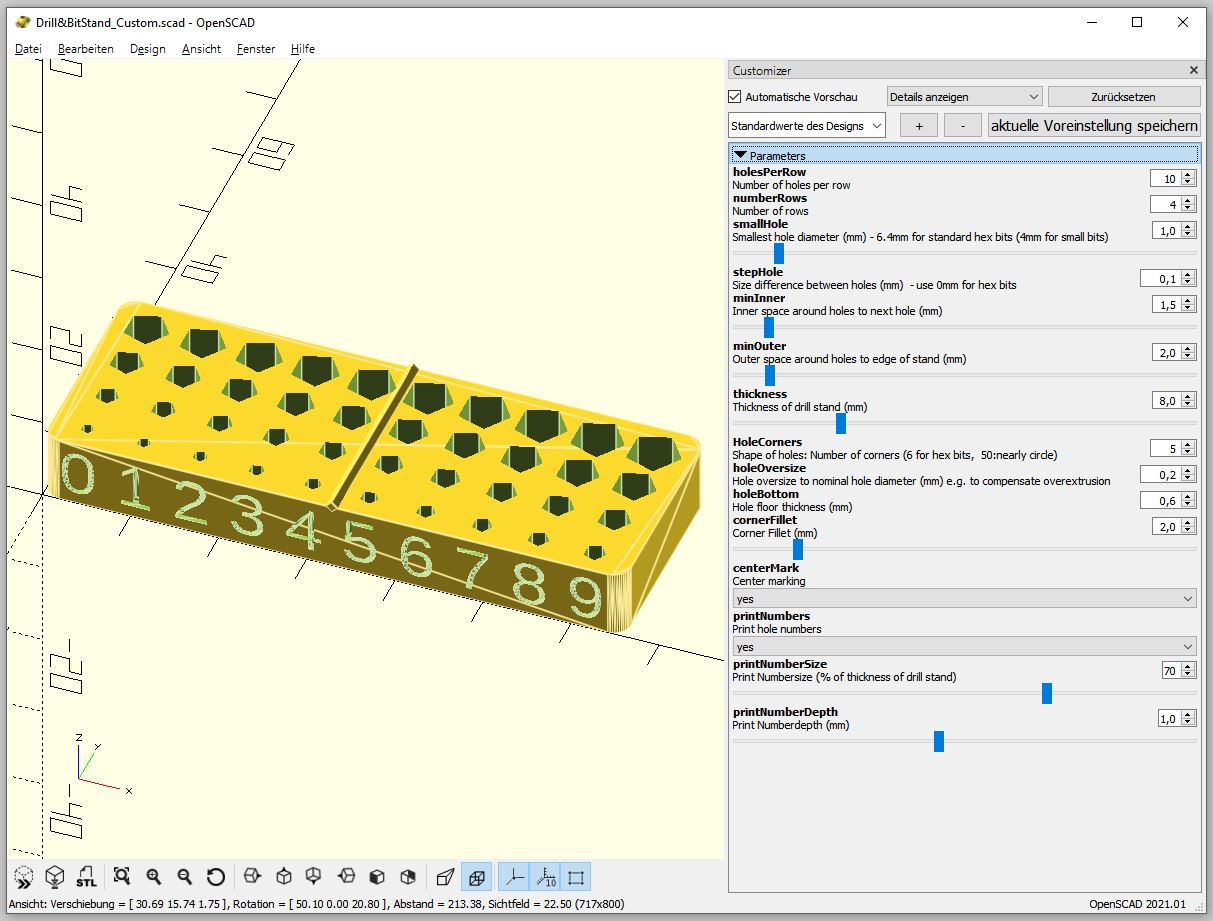Open the Design menu

coord(148,48)
